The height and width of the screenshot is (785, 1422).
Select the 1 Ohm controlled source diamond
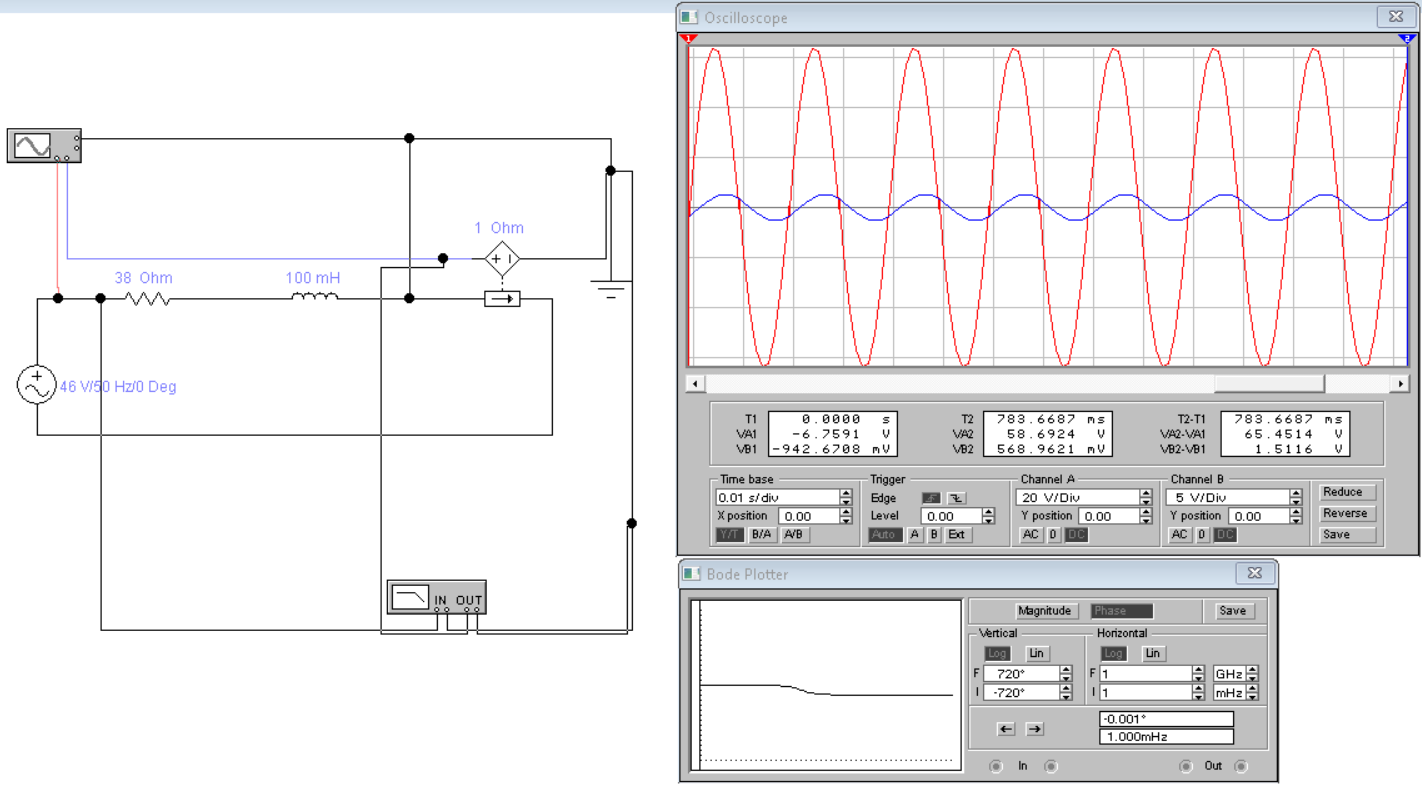point(502,259)
